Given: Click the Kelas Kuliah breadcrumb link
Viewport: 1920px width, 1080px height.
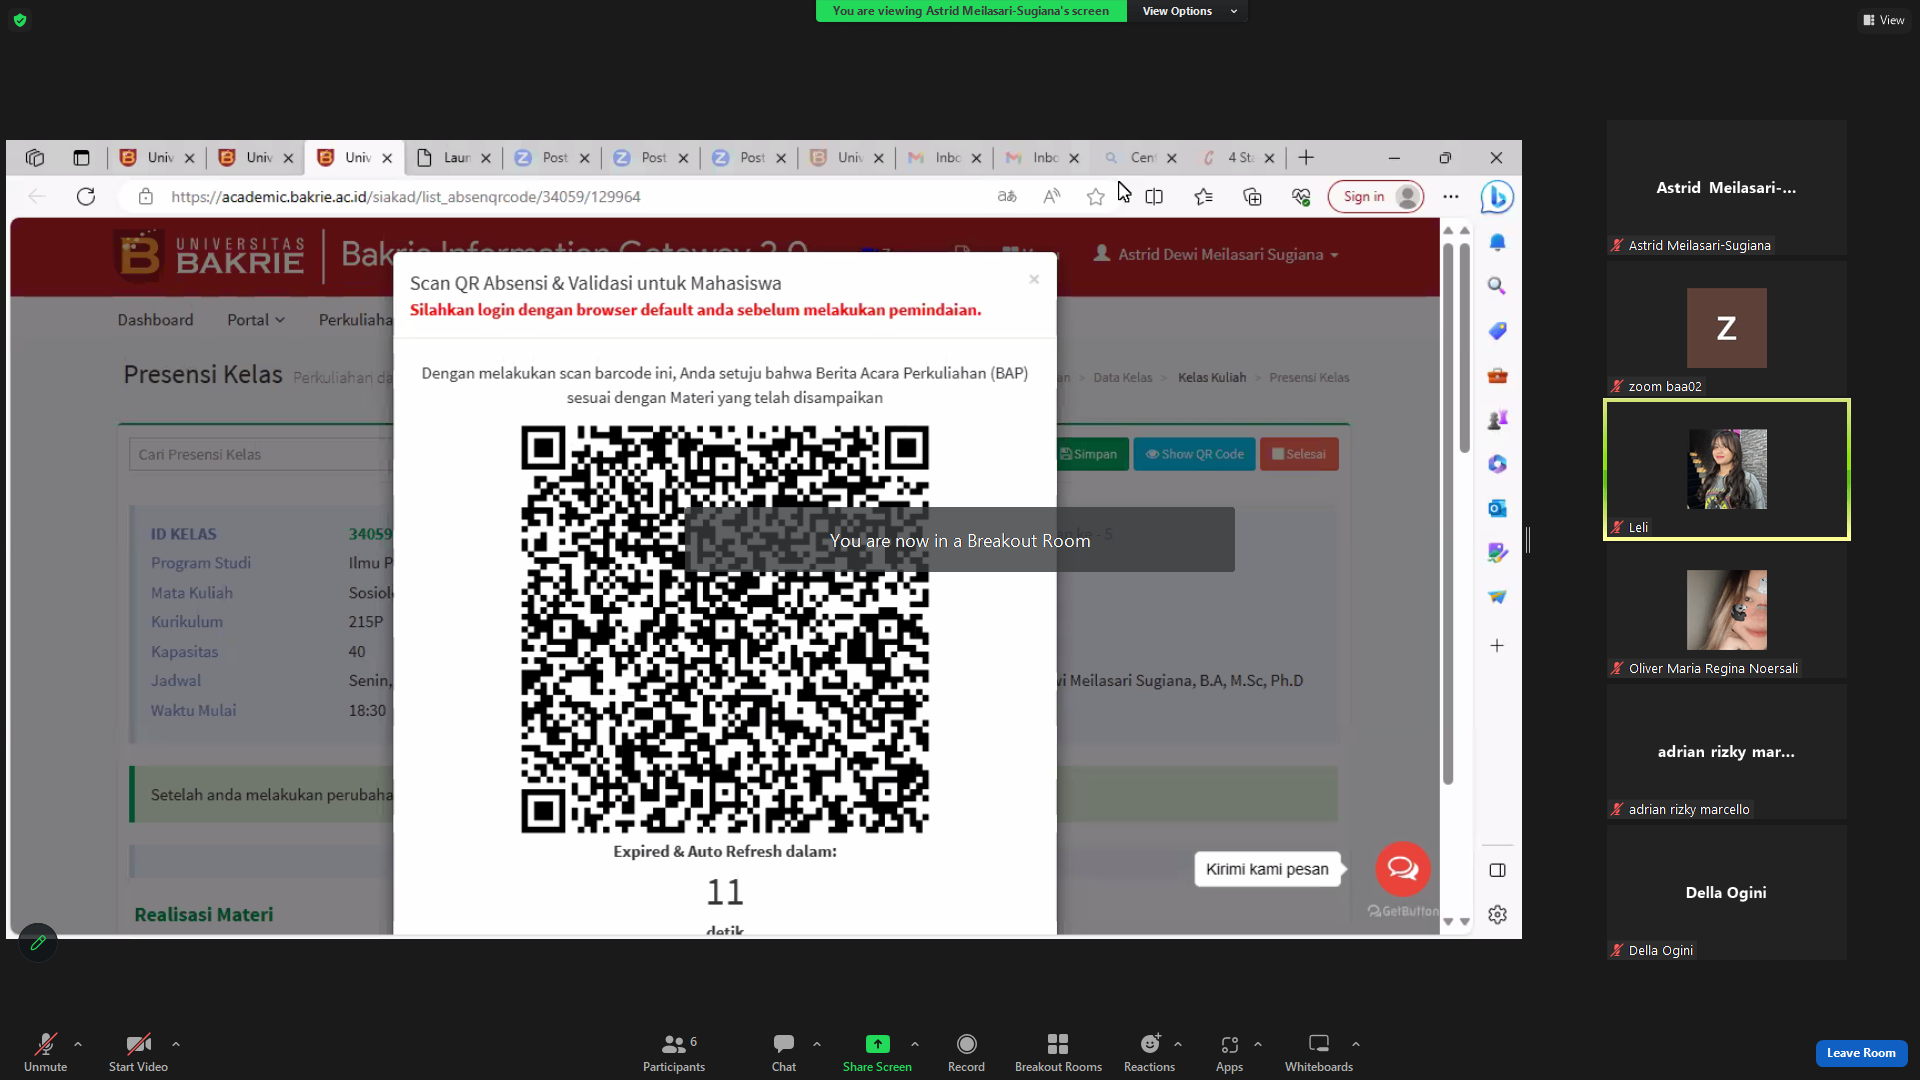Looking at the screenshot, I should point(1212,378).
